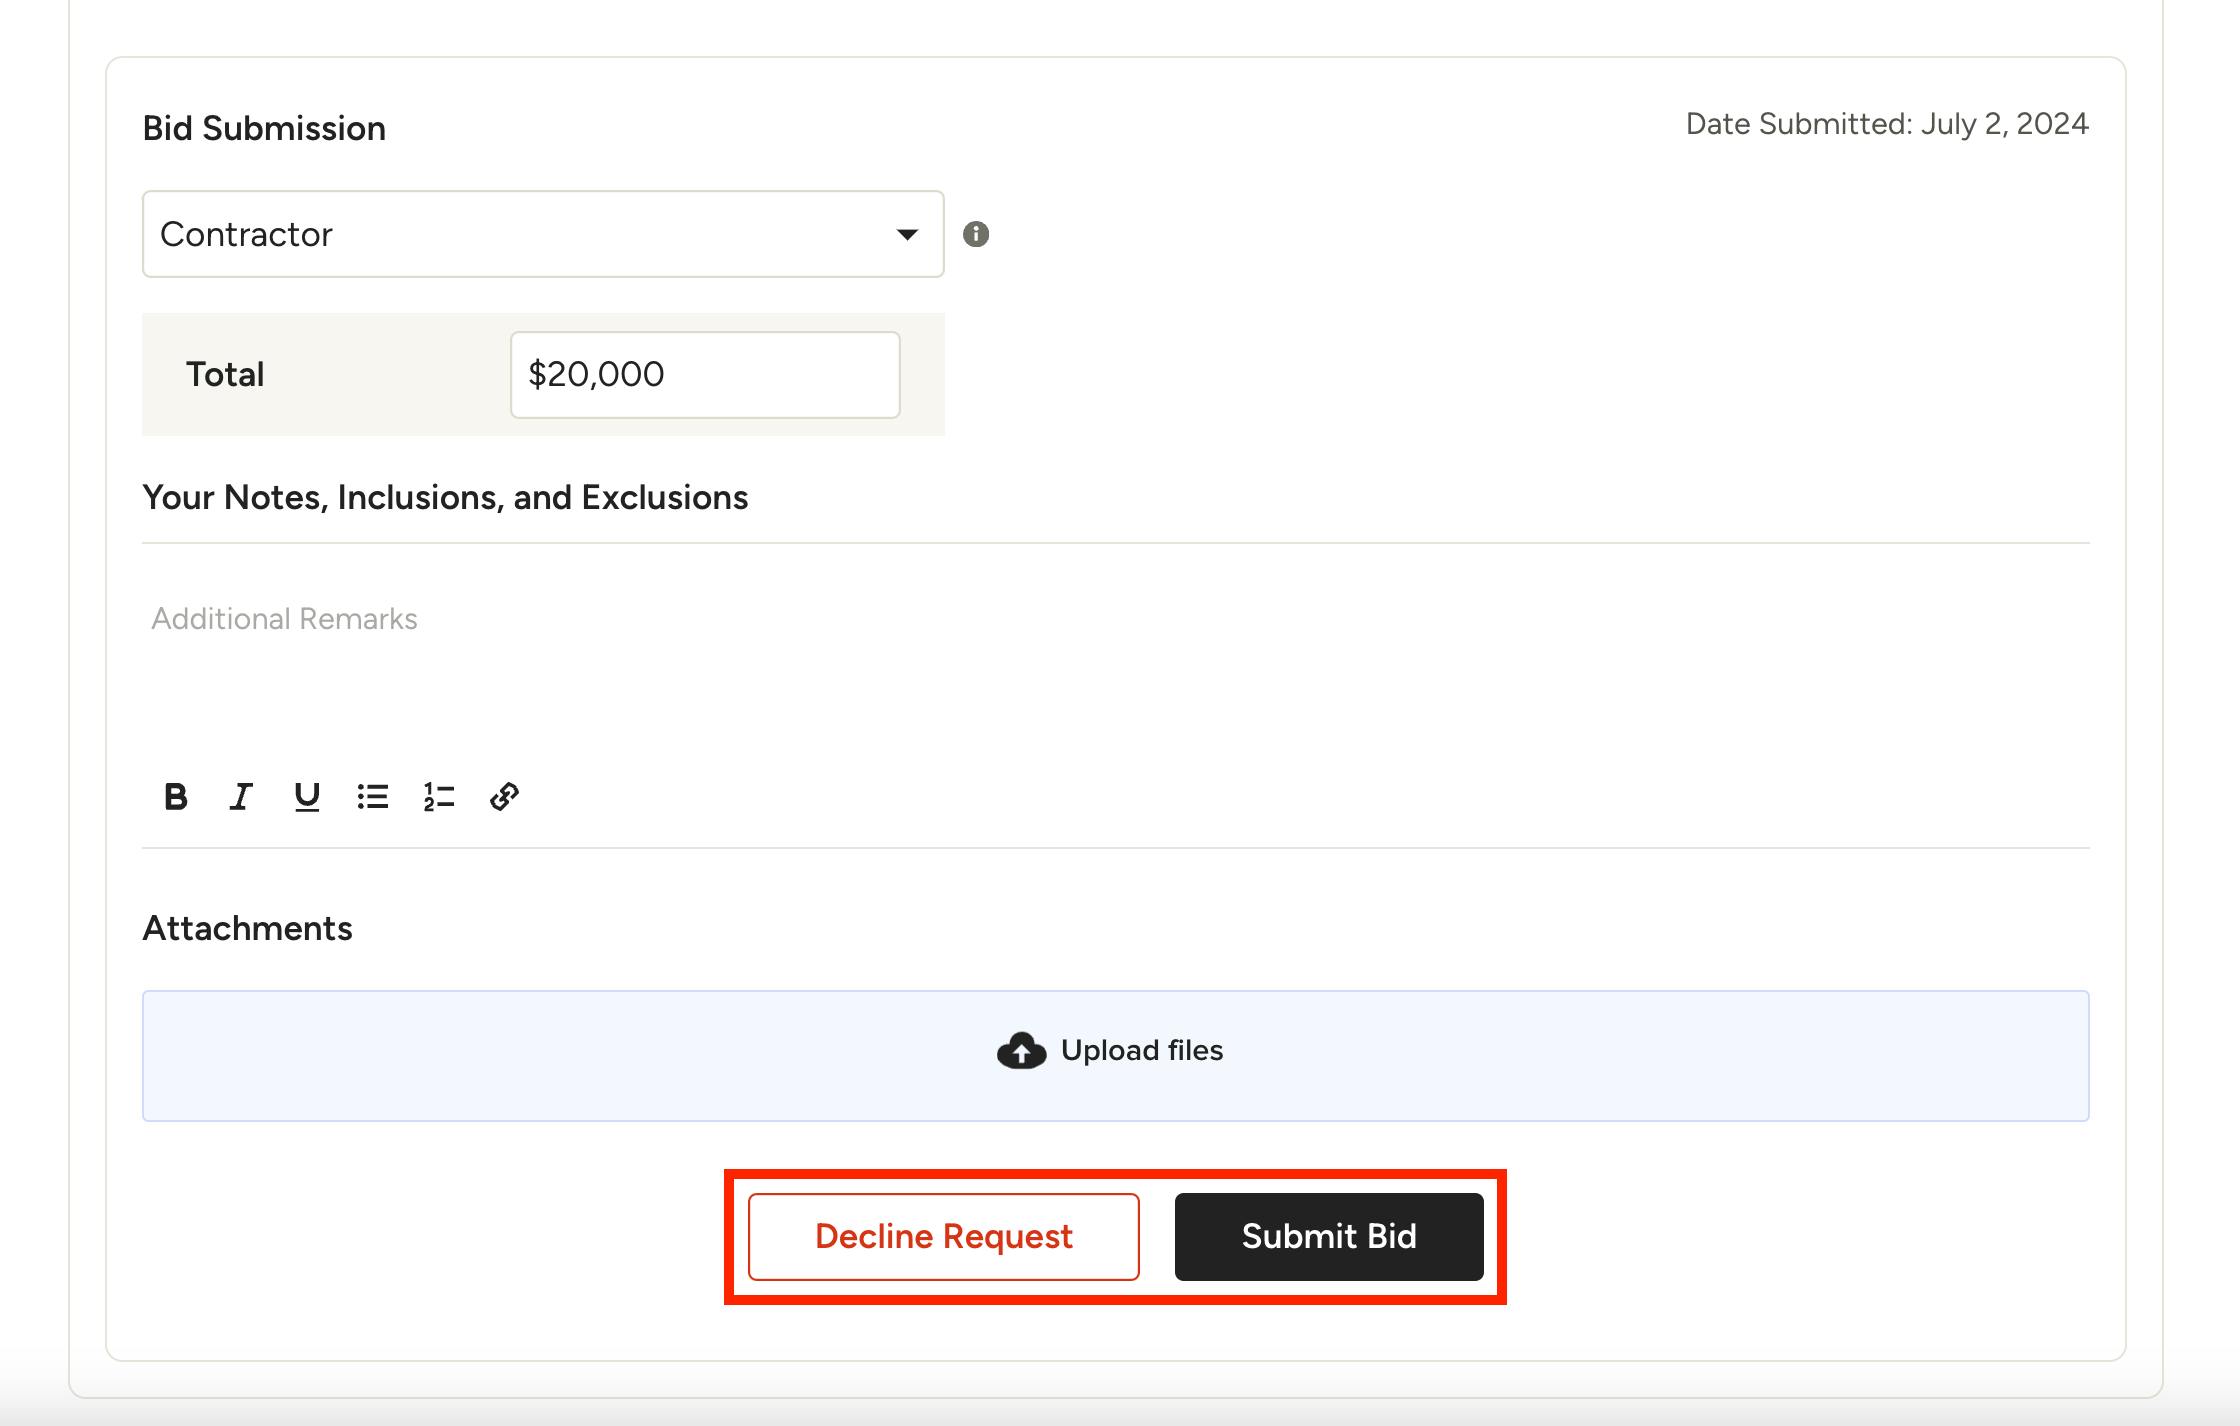2240x1426 pixels.
Task: Click the Notes, Inclusions, and Exclusions heading
Action: (x=445, y=498)
